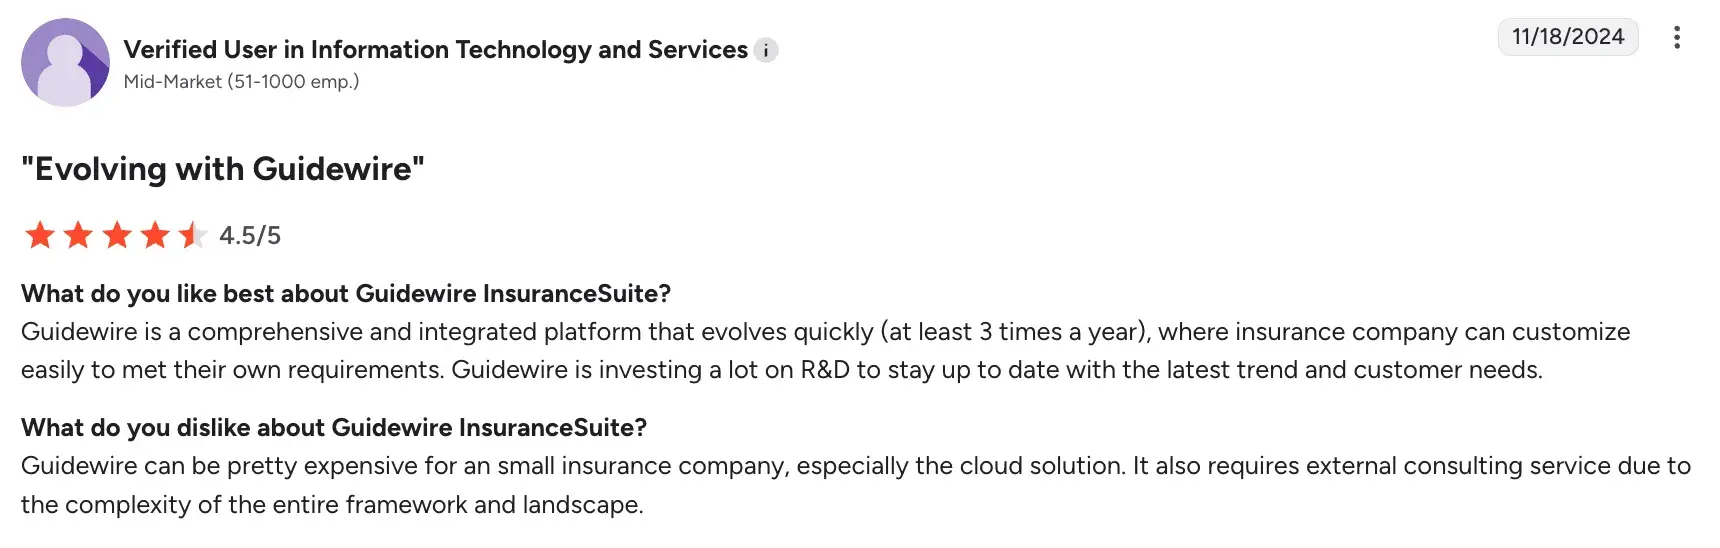The height and width of the screenshot is (548, 1720).
Task: Click the Verified User in Information Technology name
Action: click(x=435, y=50)
